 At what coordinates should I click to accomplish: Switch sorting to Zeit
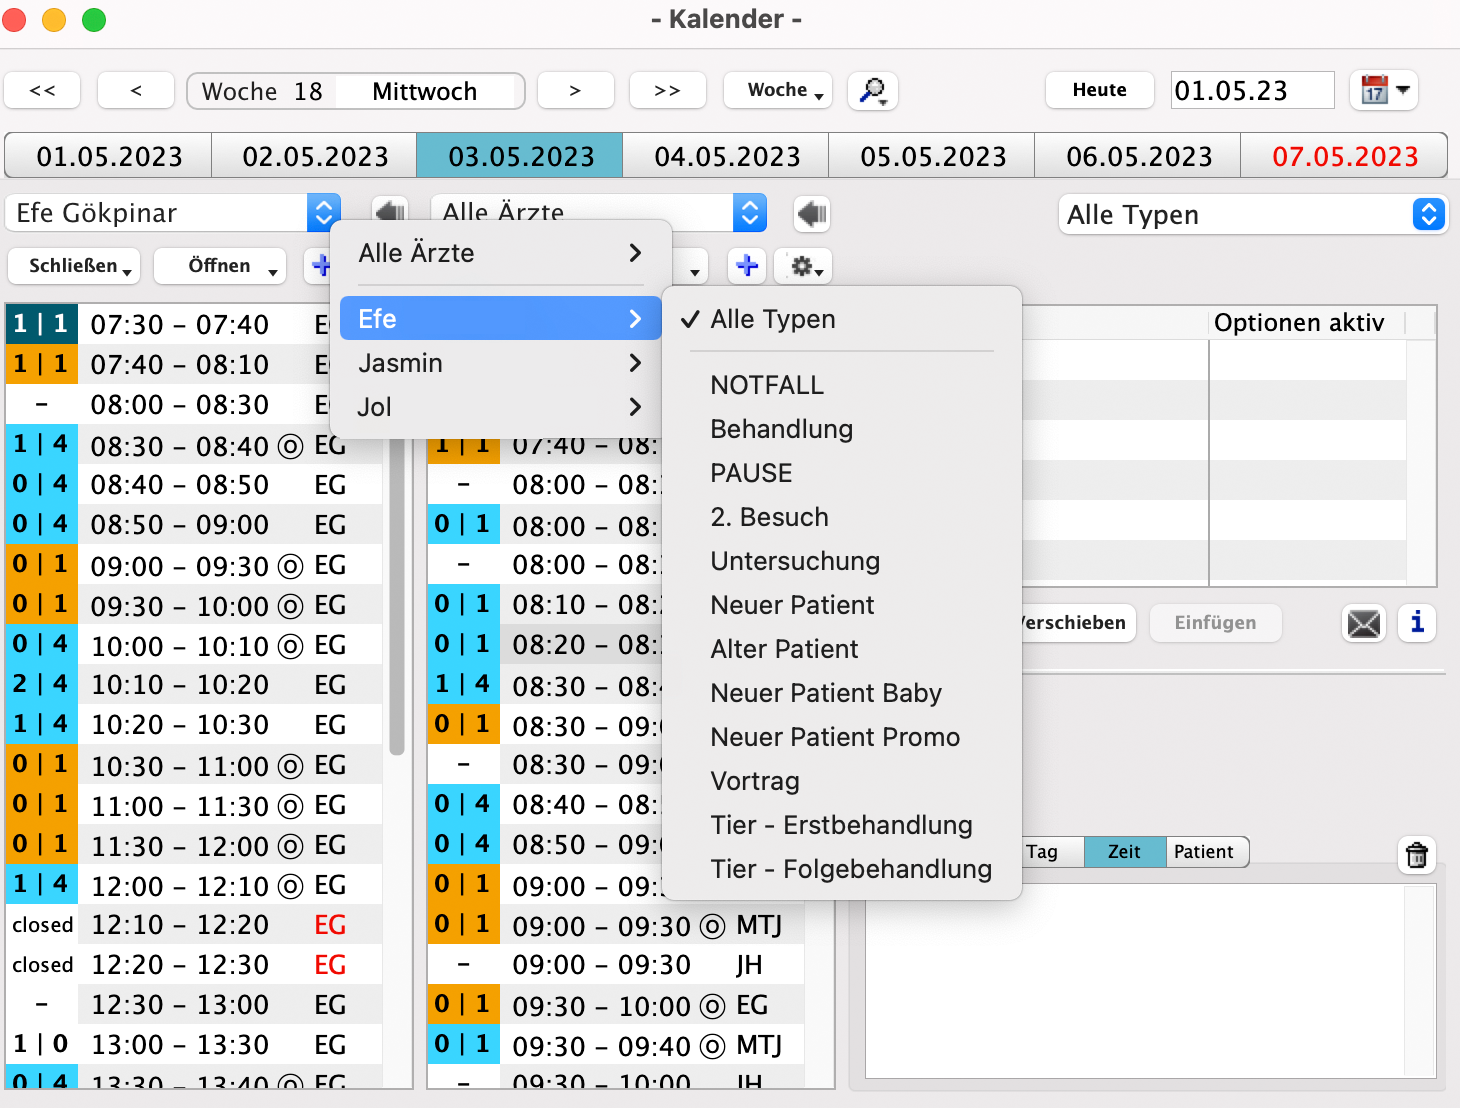click(x=1124, y=852)
